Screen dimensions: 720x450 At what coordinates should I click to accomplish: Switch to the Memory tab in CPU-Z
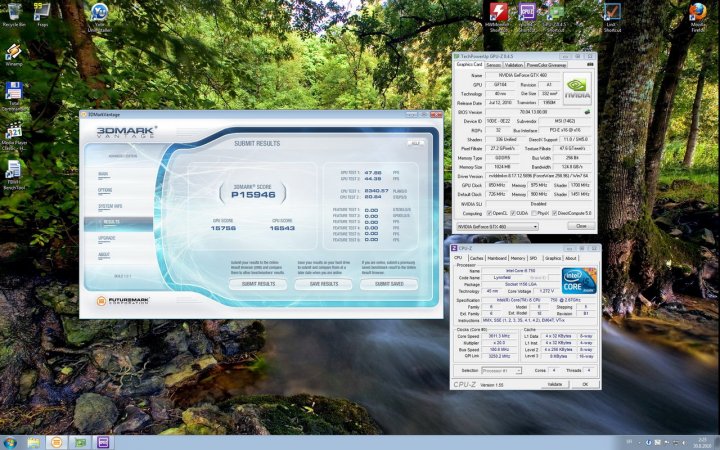tap(518, 259)
